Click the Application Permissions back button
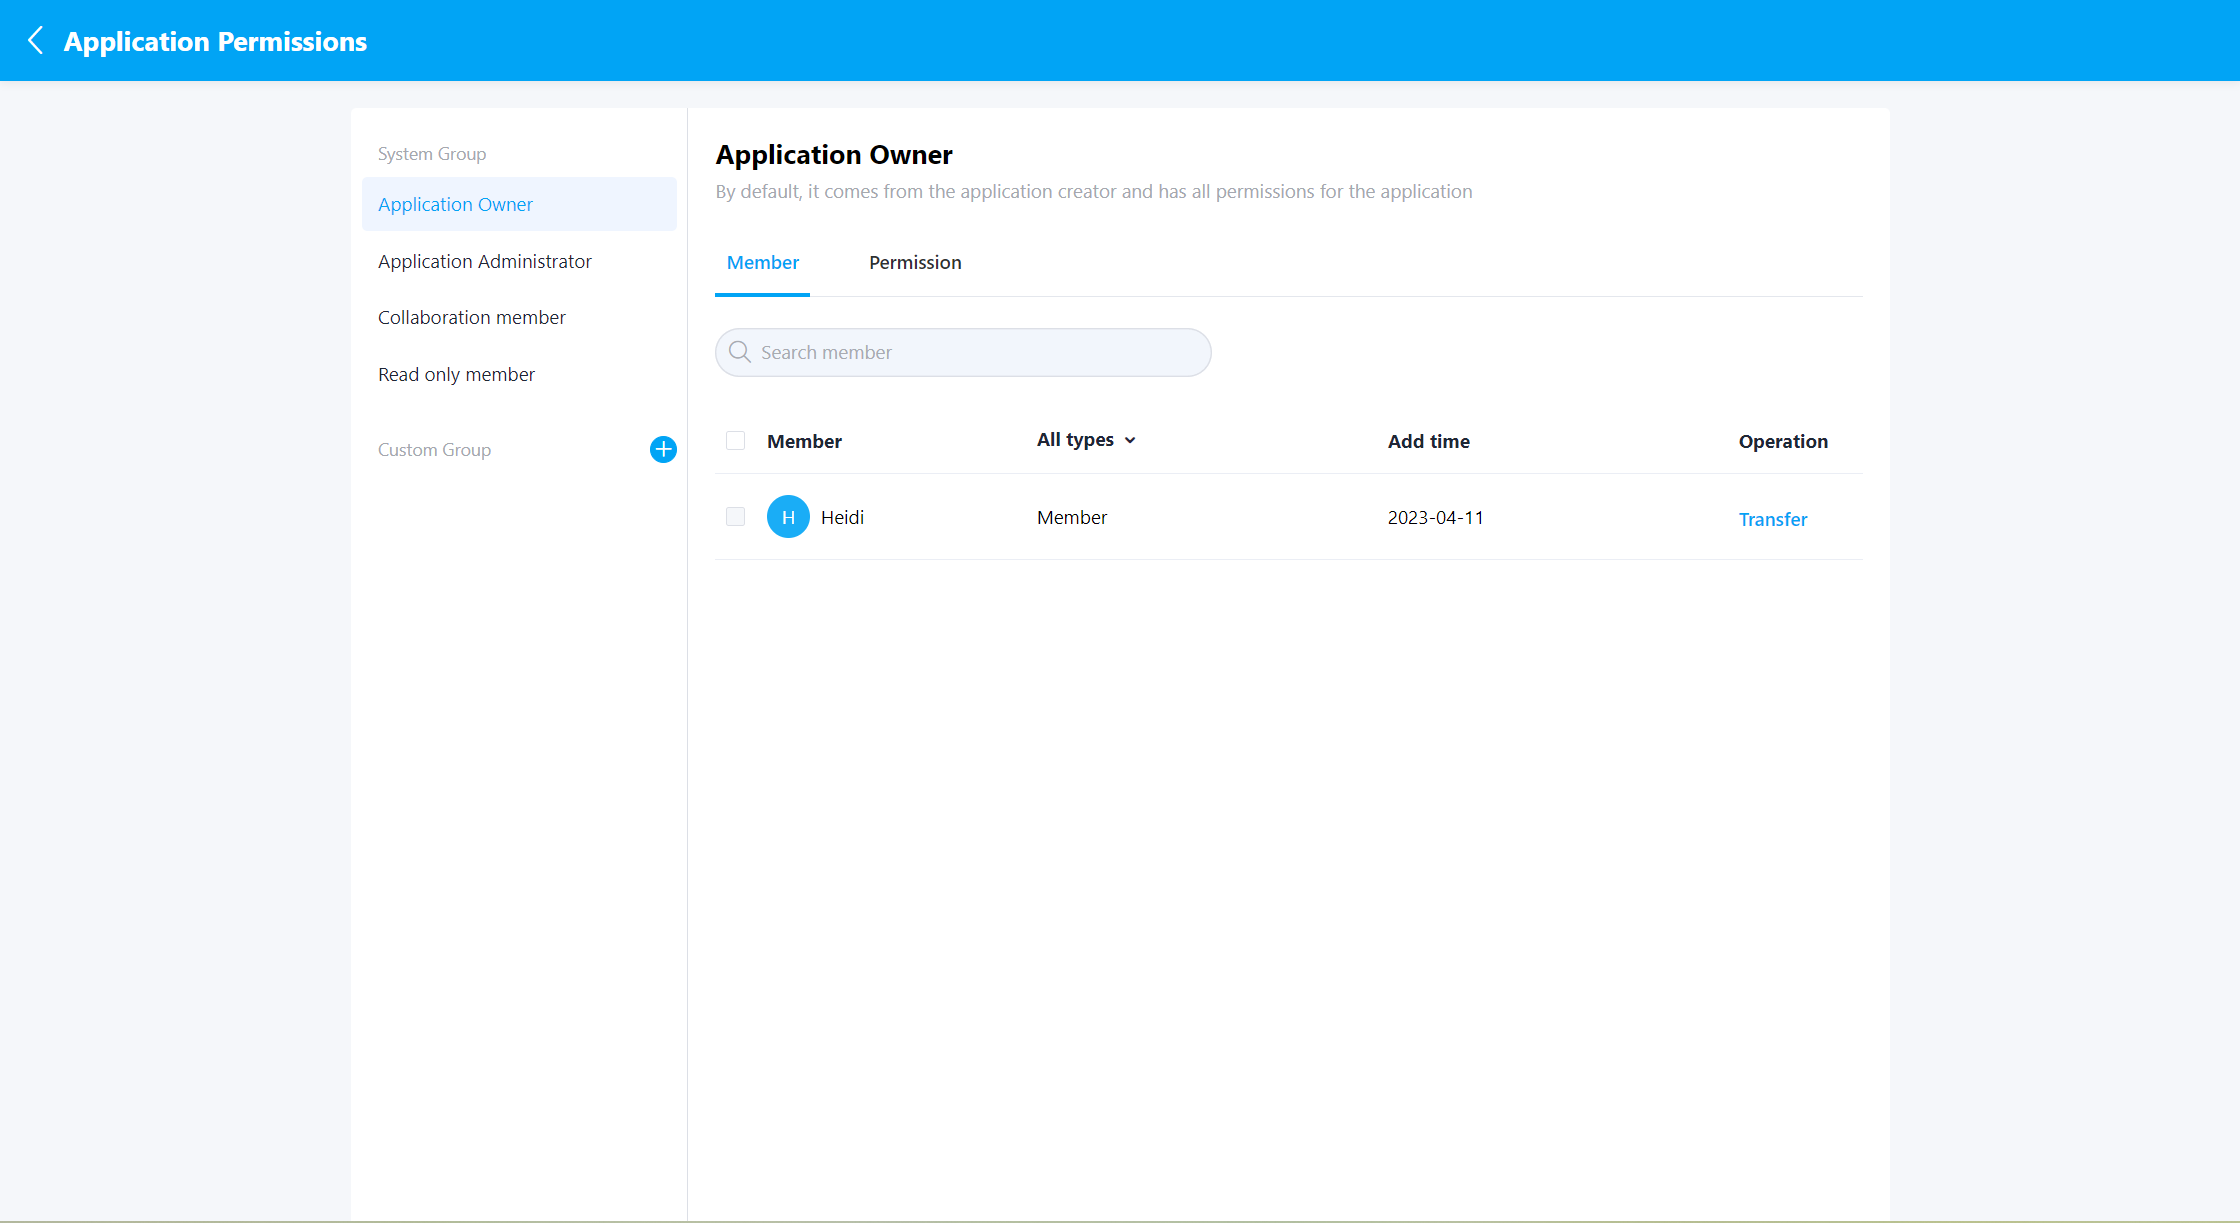Viewport: 2240px width, 1223px height. pos(29,41)
